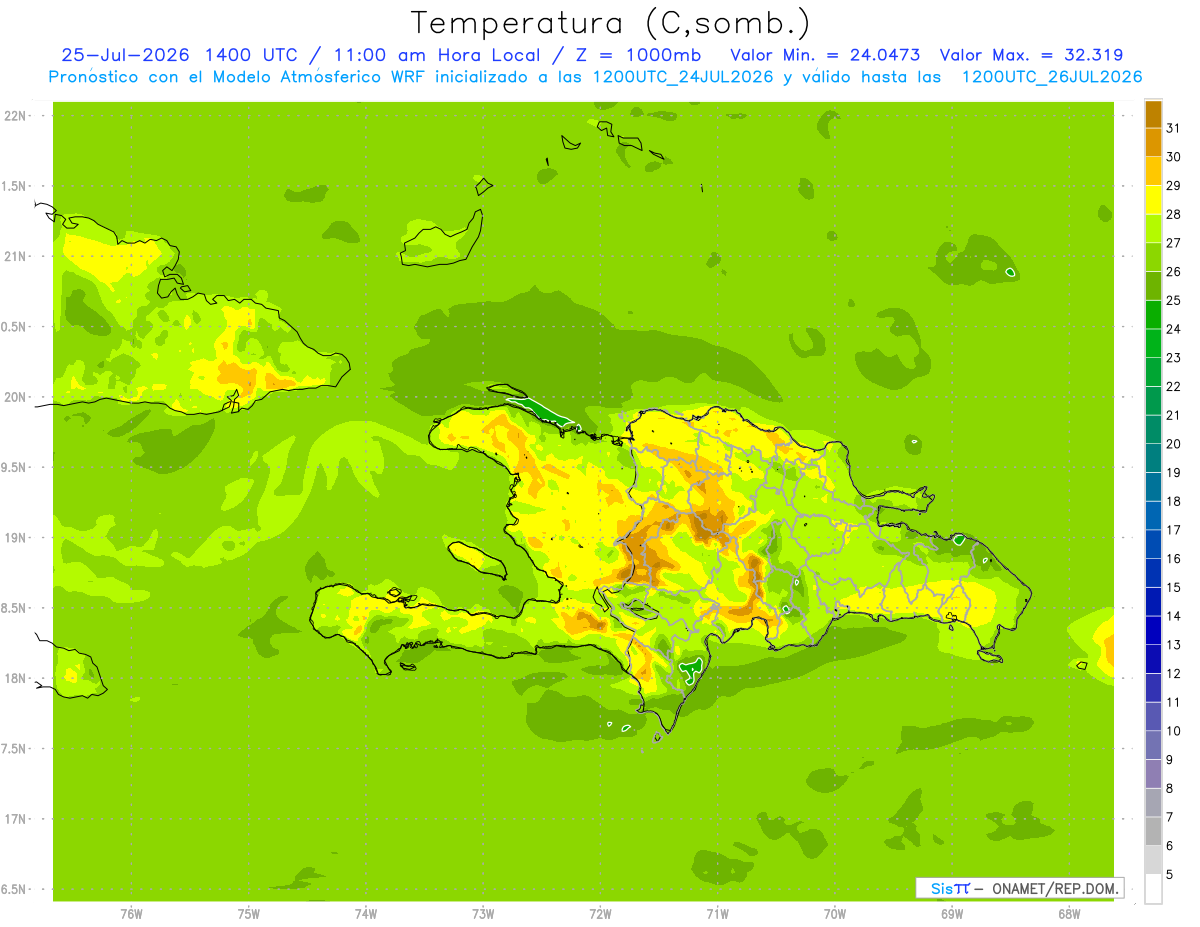Viewport: 1200px width, 927px height.
Task: Click latitude axis label "20N"
Action: [x=16, y=397]
